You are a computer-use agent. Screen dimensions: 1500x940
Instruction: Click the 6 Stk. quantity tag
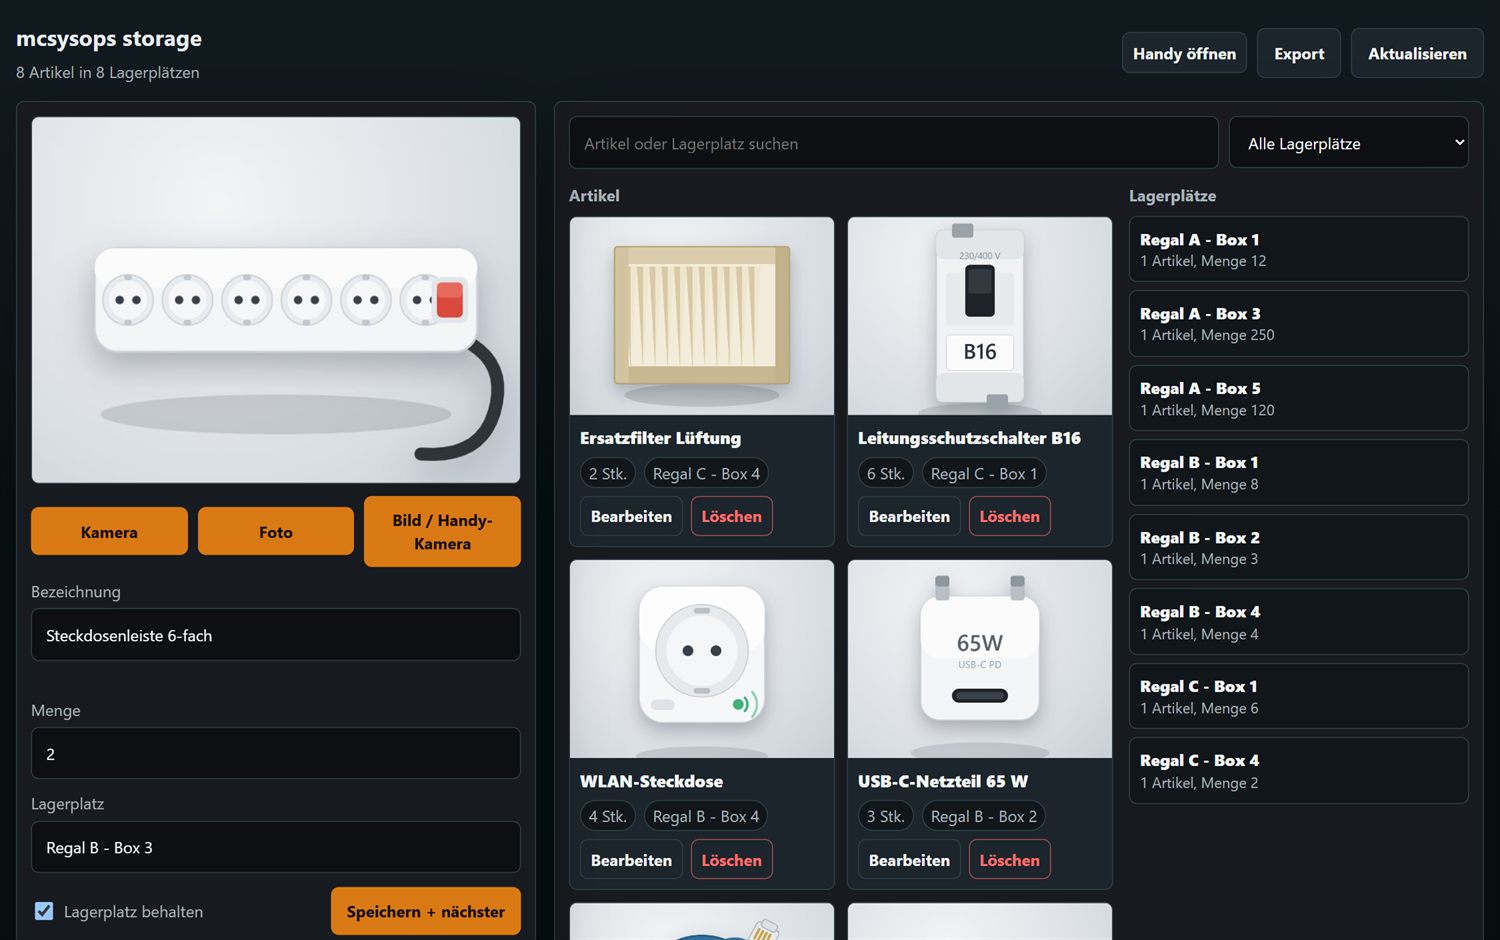click(886, 474)
